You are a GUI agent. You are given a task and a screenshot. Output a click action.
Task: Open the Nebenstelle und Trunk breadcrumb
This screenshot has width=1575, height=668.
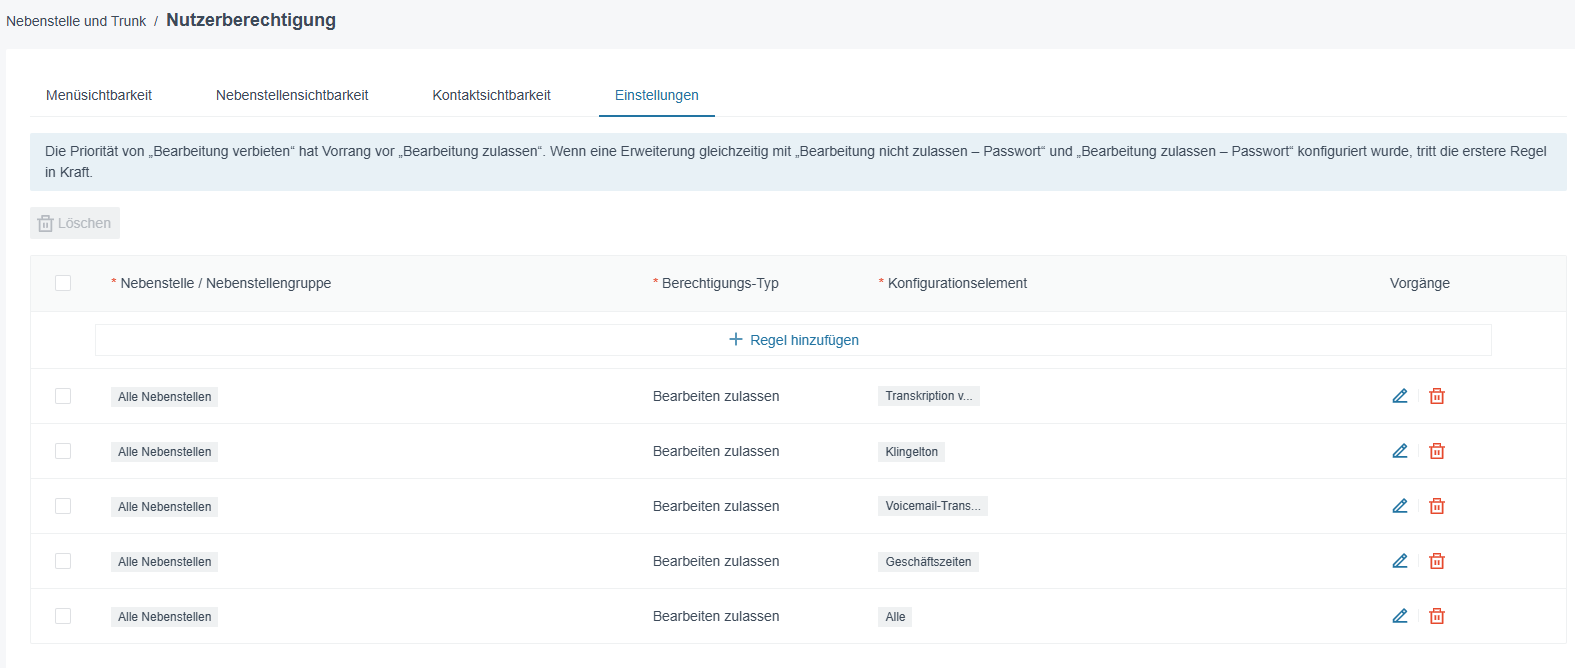click(x=76, y=21)
